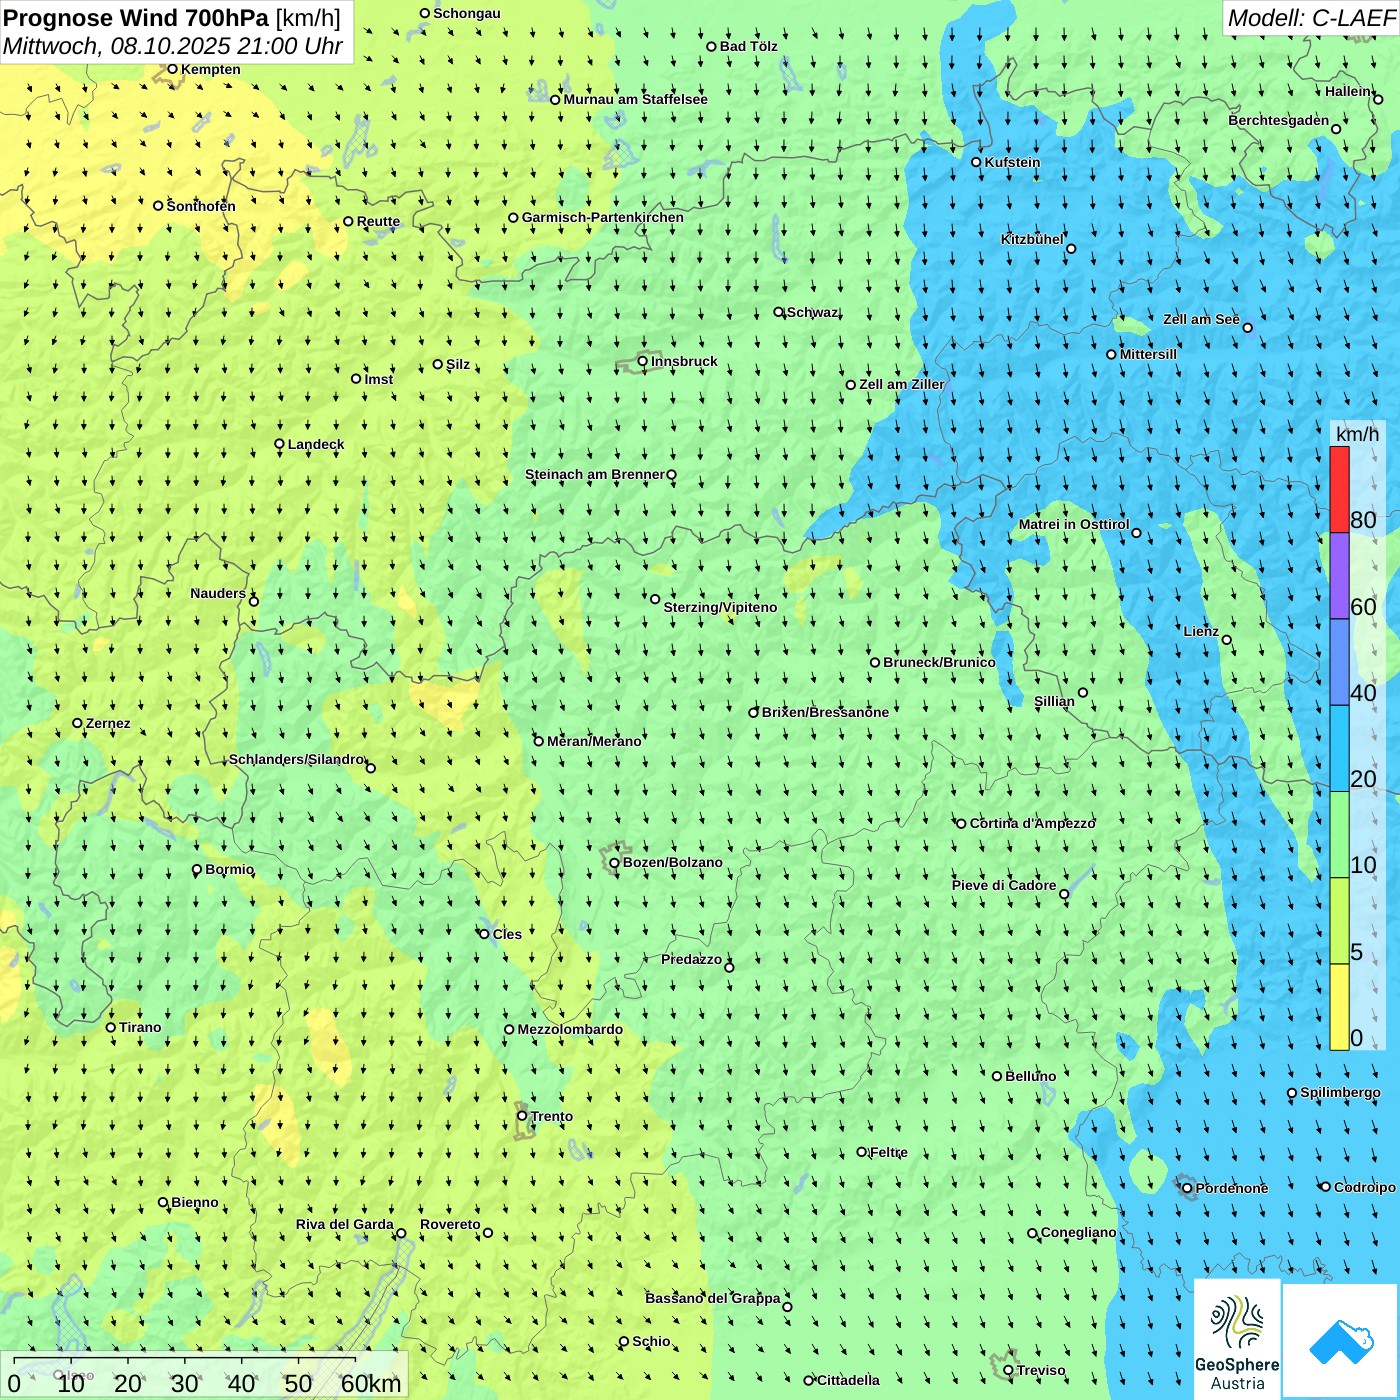Screen dimensions: 1400x1400
Task: Click the Zell am See label
Action: click(1201, 319)
